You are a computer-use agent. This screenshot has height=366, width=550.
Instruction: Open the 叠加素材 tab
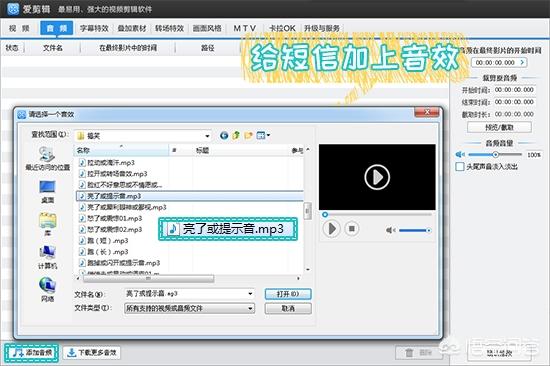coord(132,28)
